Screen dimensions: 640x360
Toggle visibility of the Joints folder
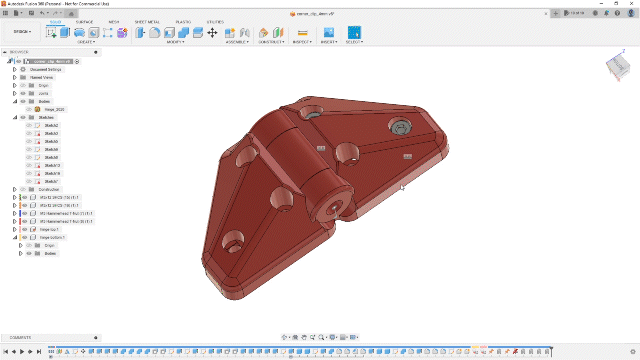23,93
